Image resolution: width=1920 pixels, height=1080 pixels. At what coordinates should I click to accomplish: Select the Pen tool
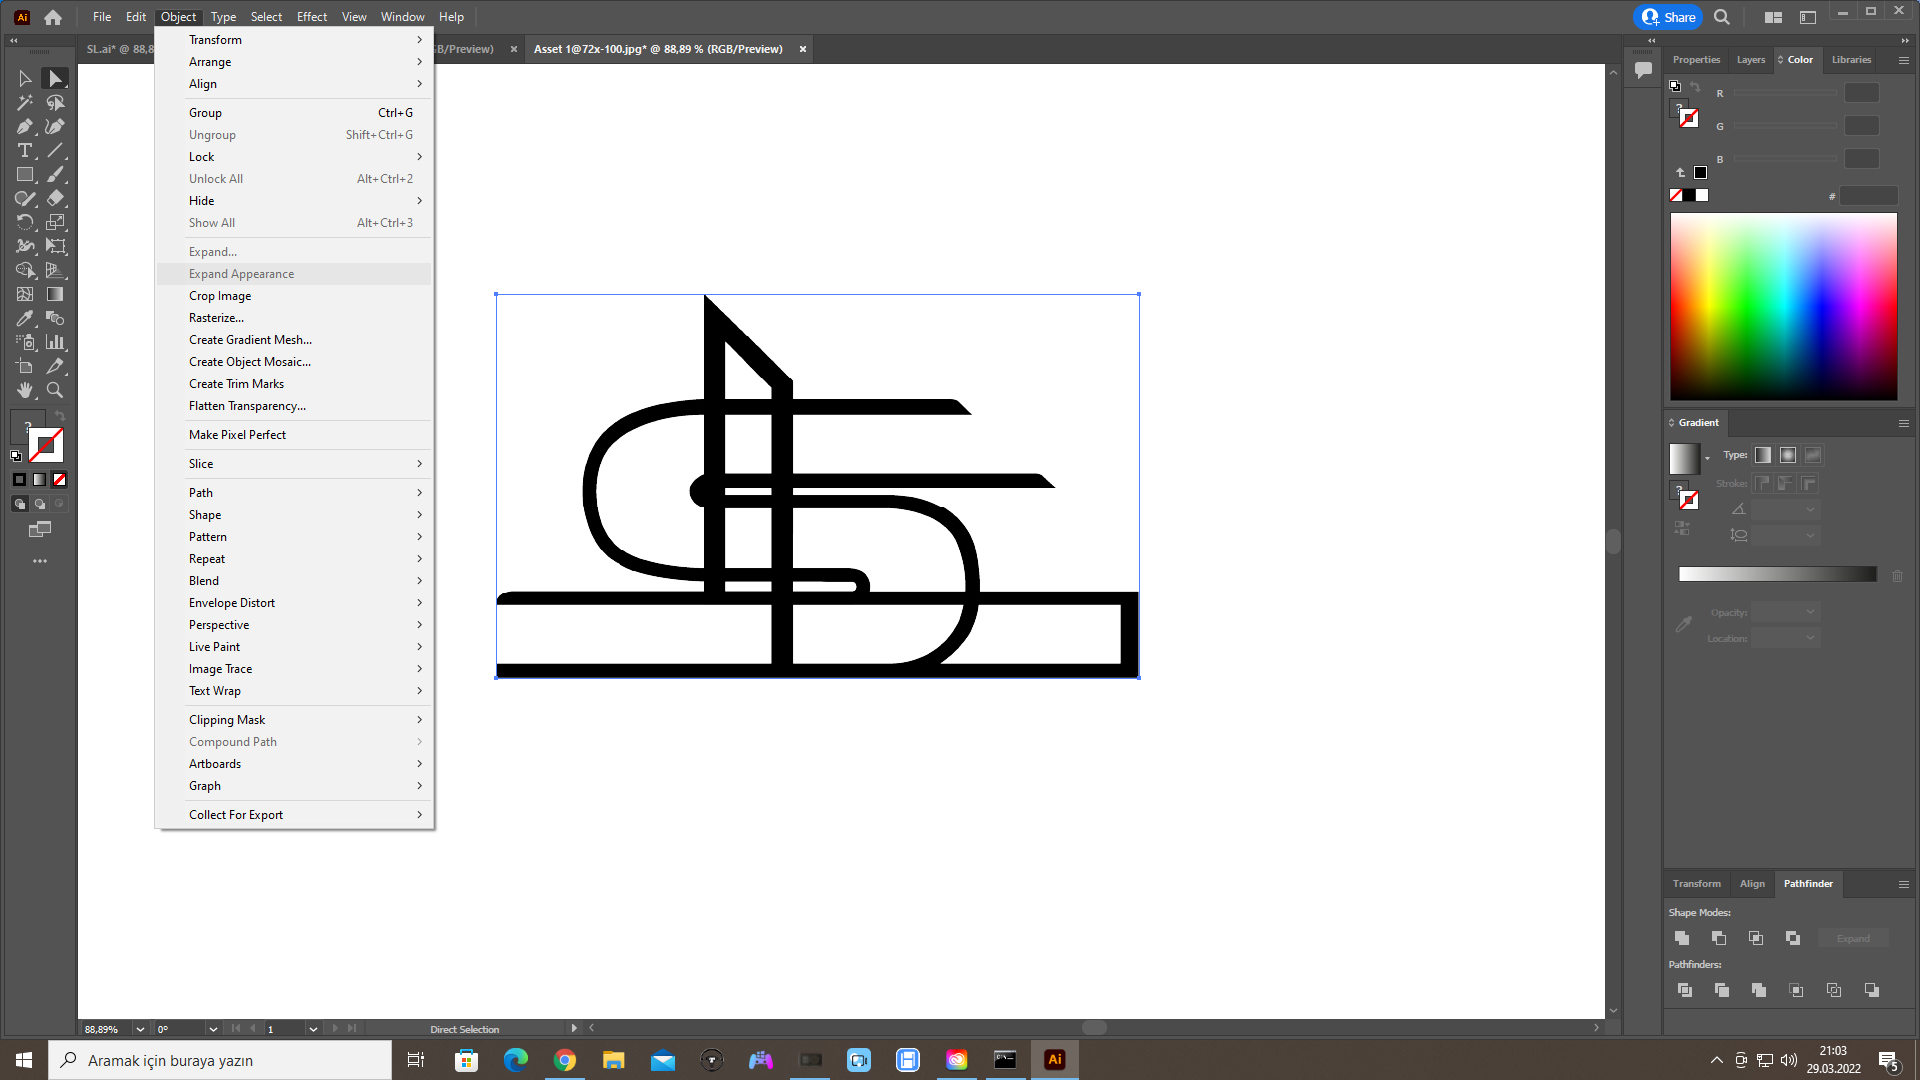tap(25, 126)
